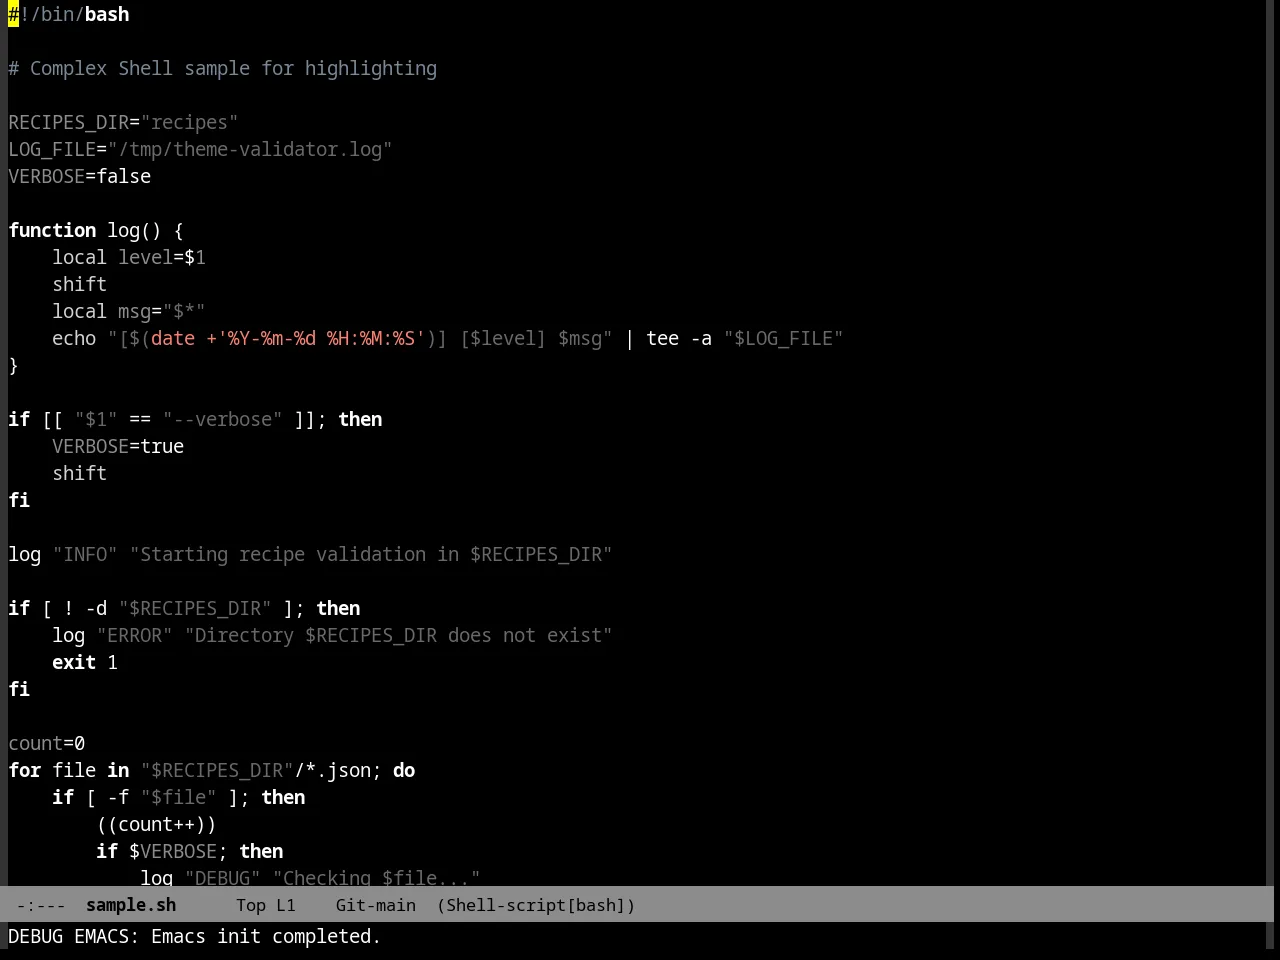This screenshot has height=960, width=1280.
Task: Click the log "INFO" Starting recipe validation line
Action: tap(310, 554)
